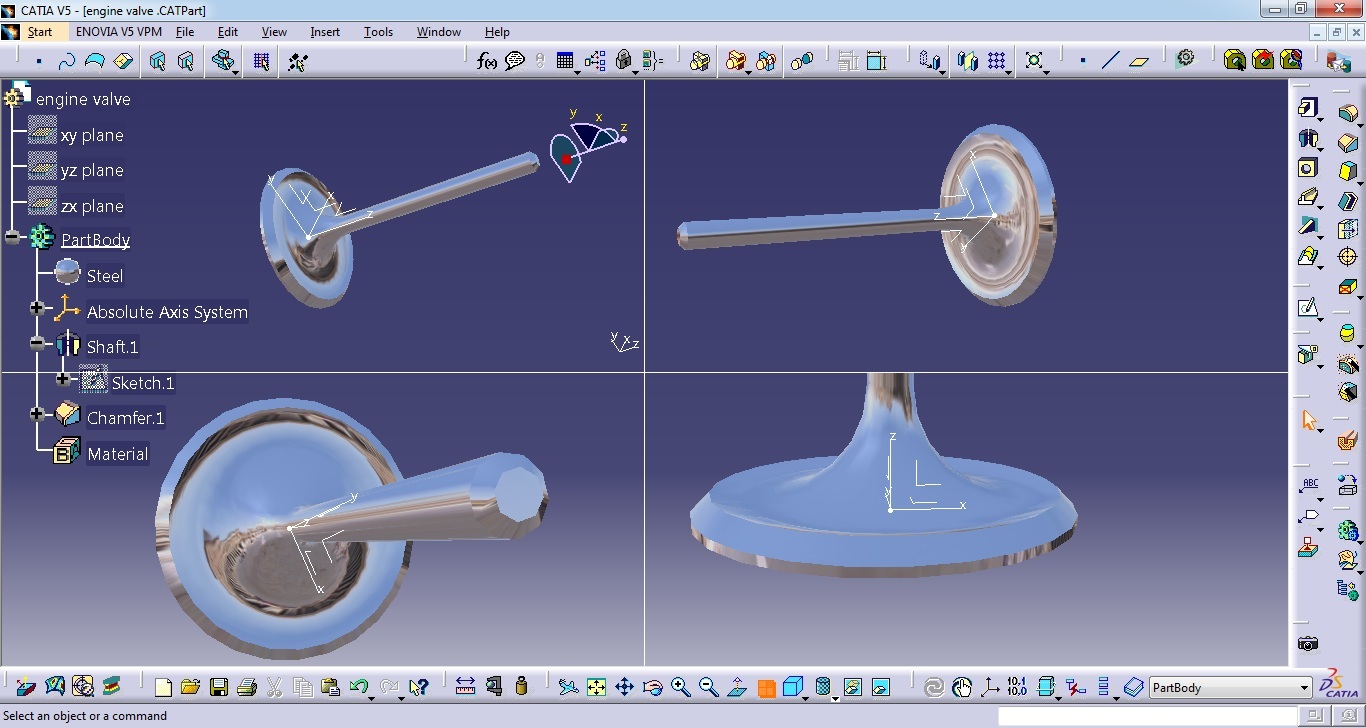Open the Formula f(x) tool
1366x728 pixels.
[x=487, y=61]
